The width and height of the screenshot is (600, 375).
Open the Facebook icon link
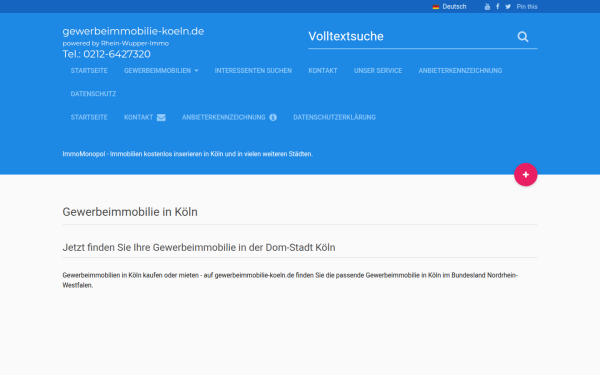point(497,7)
